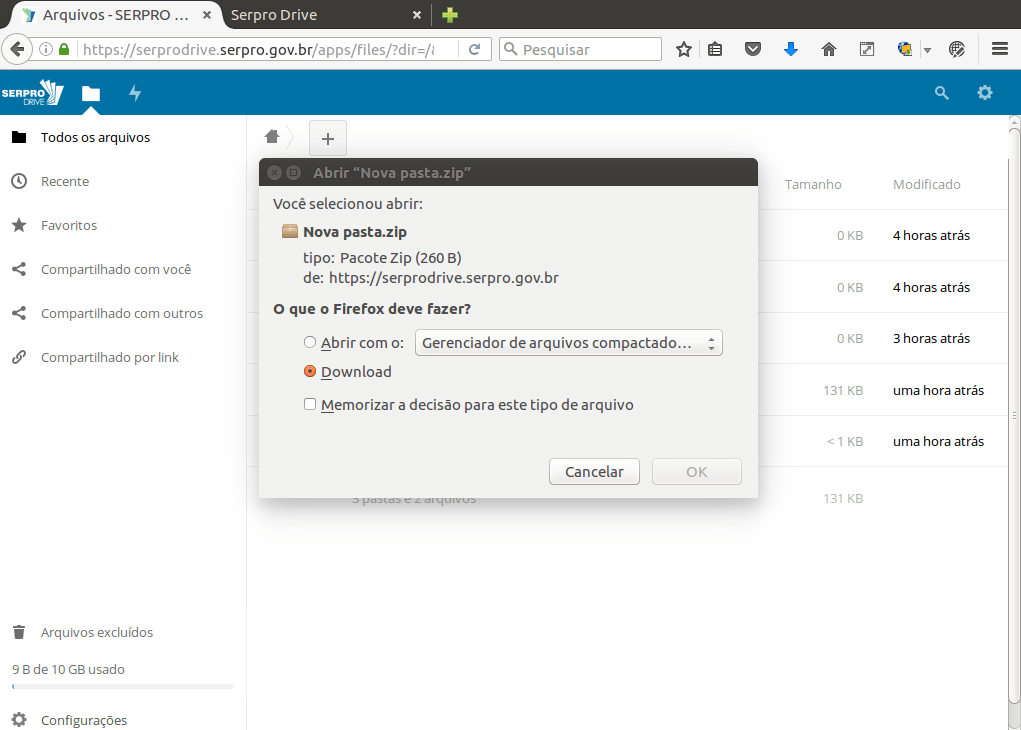The image size is (1021, 730).
Task: Close the Abrir Nova pasta.zip dialog
Action: (x=275, y=173)
